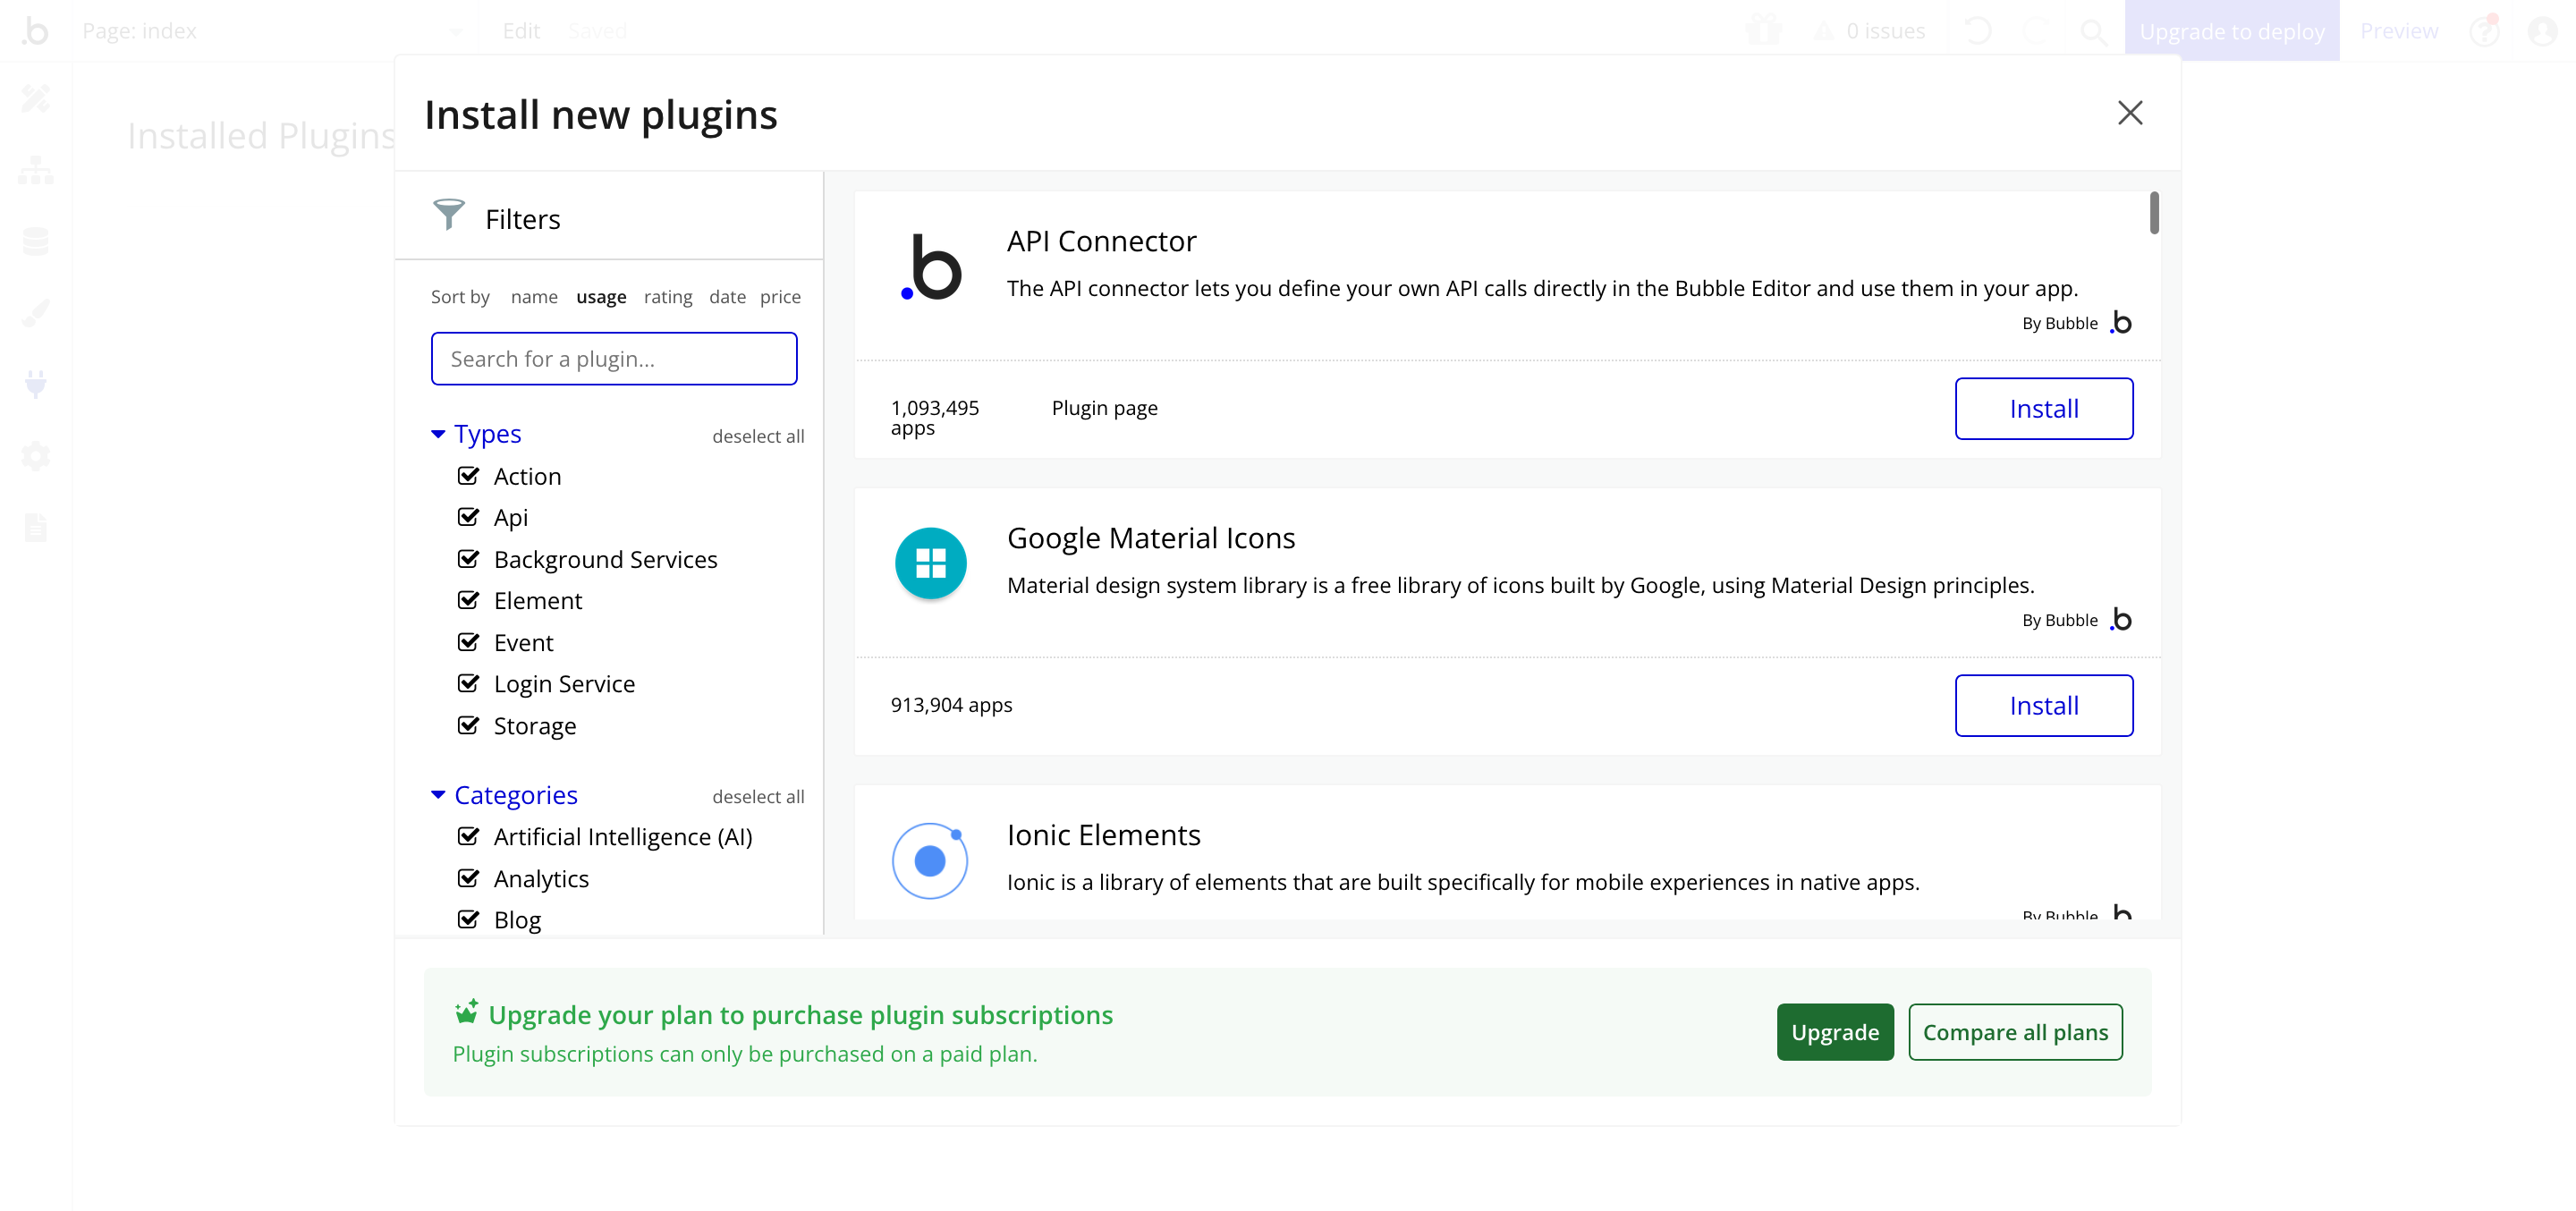Uncheck the Login Service checkbox
The height and width of the screenshot is (1211, 2576).
click(468, 684)
